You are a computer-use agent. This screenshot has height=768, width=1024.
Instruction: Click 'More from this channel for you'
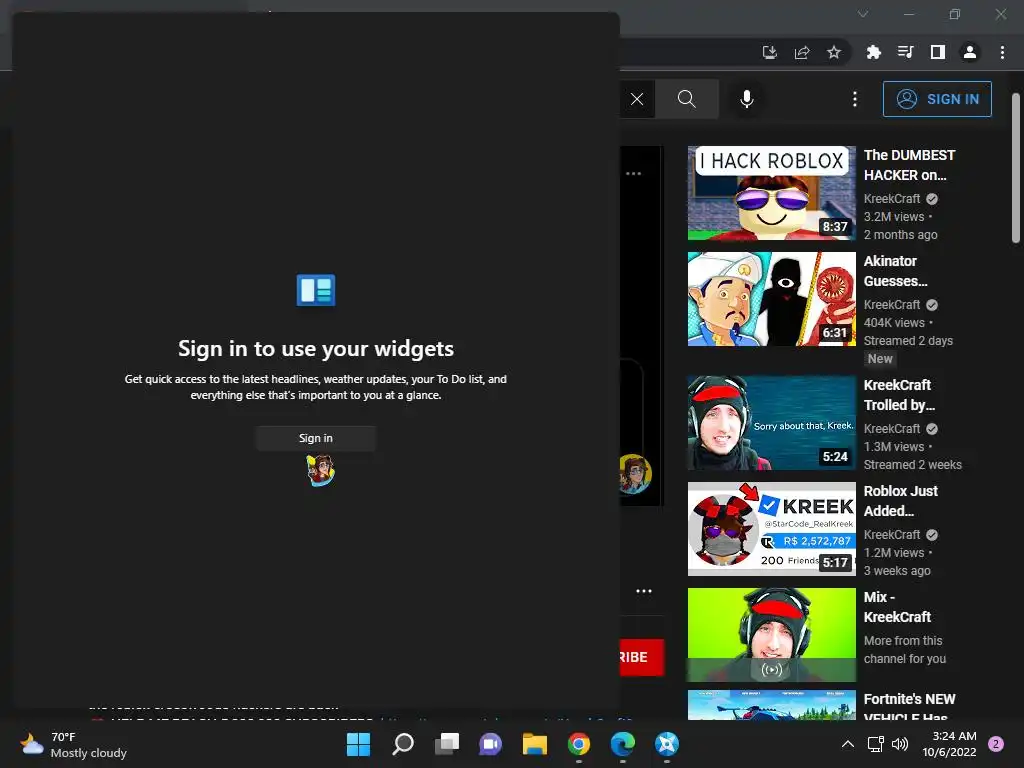904,650
